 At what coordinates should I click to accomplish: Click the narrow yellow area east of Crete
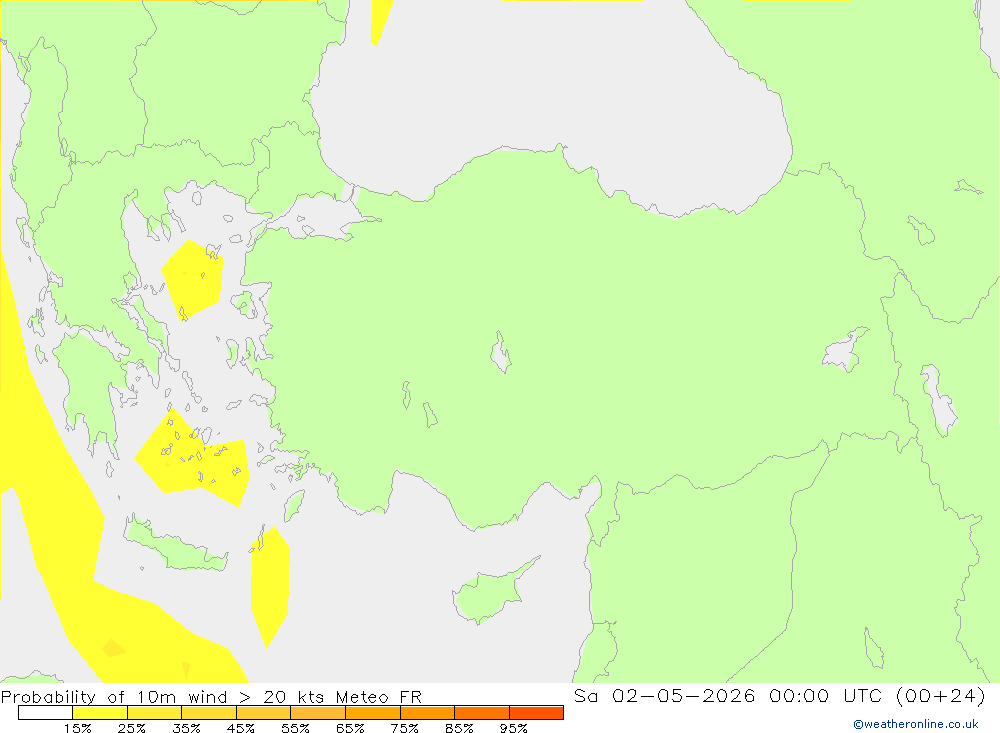[x=270, y=587]
